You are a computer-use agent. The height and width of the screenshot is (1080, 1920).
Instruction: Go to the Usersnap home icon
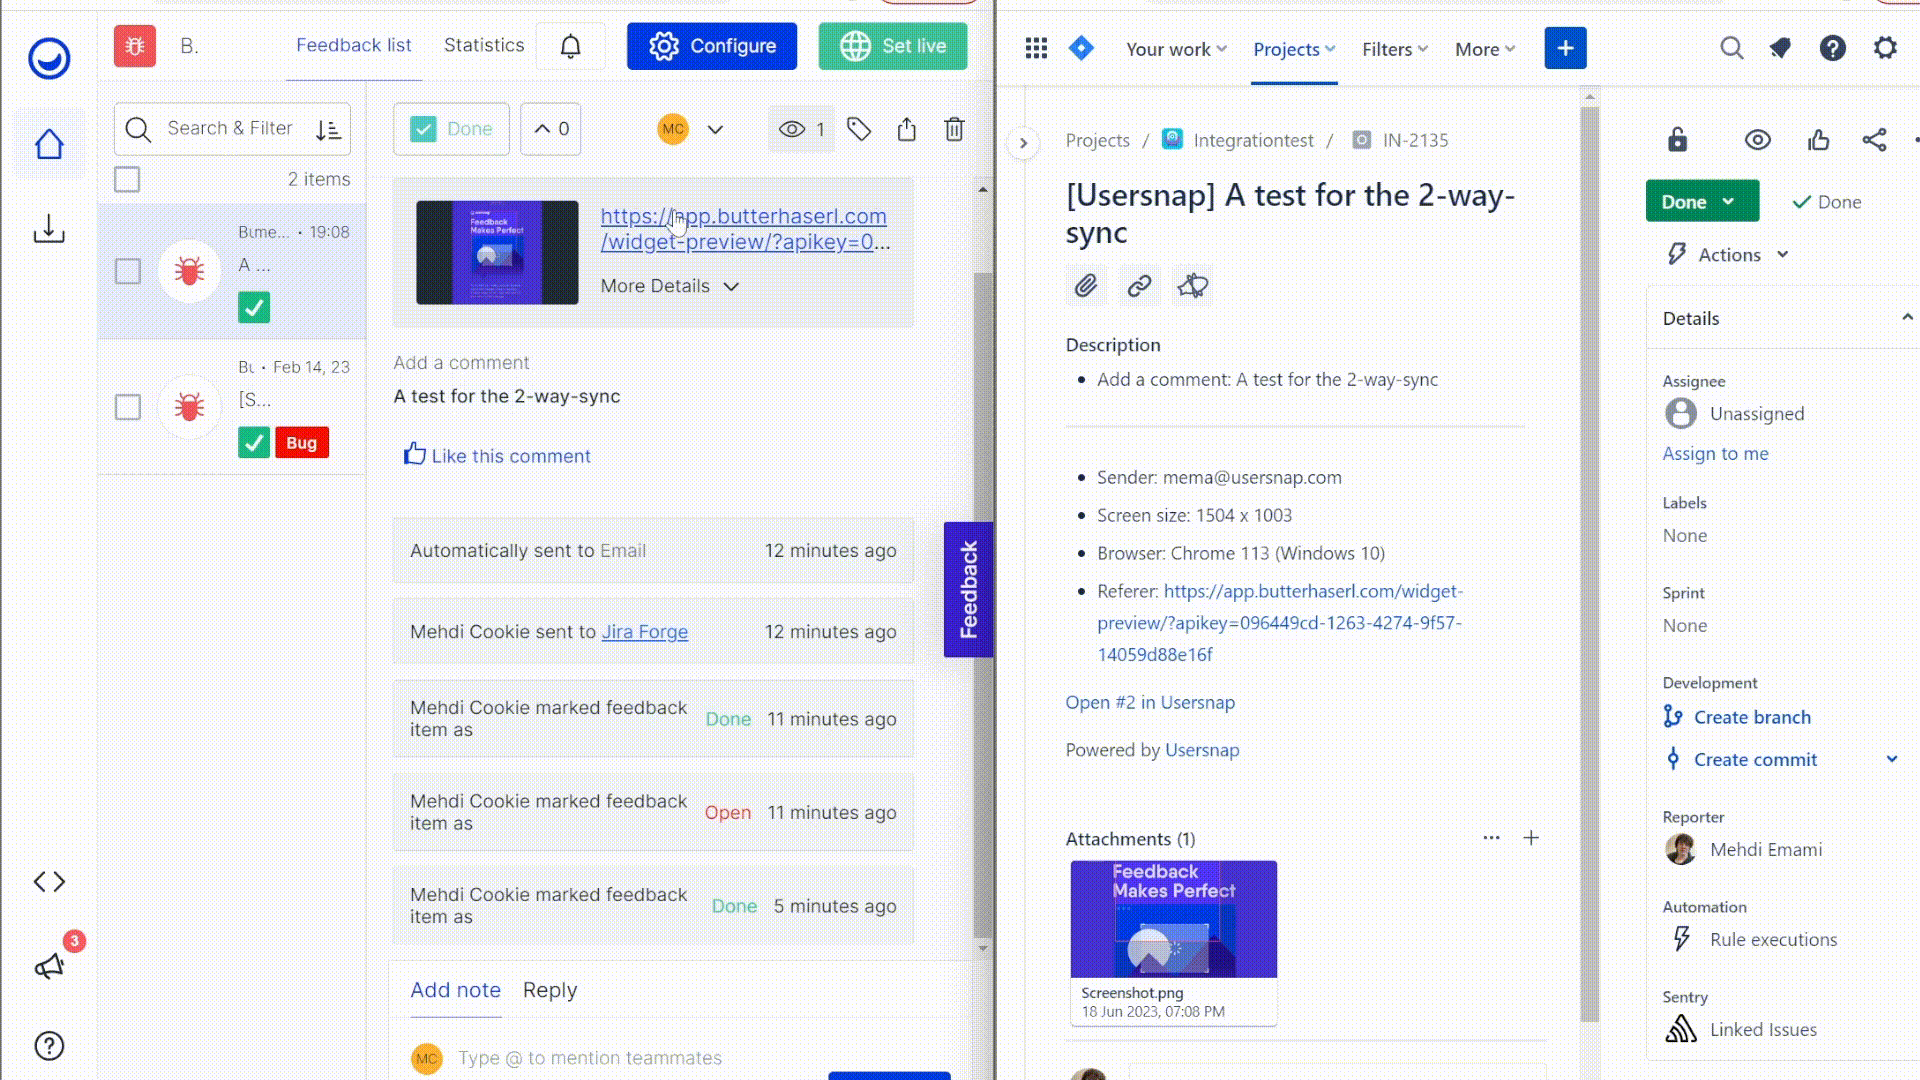click(49, 145)
